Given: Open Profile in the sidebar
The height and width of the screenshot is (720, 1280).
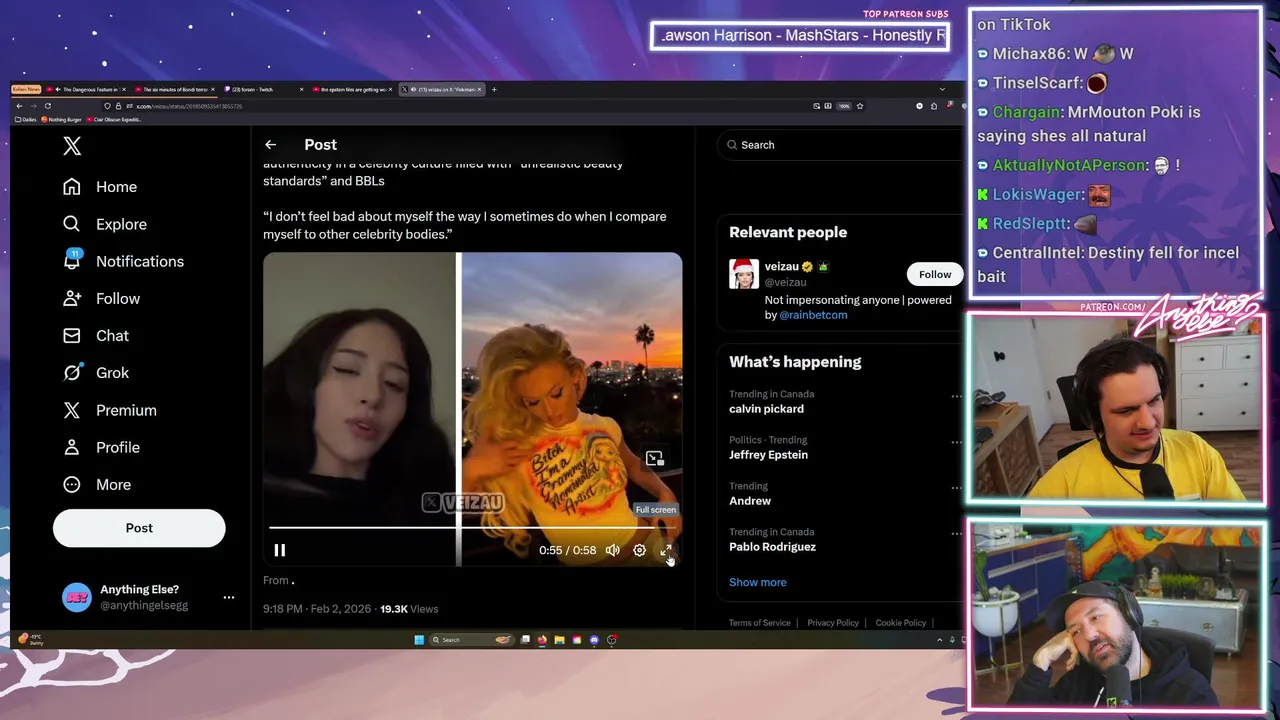Looking at the screenshot, I should tap(102, 447).
